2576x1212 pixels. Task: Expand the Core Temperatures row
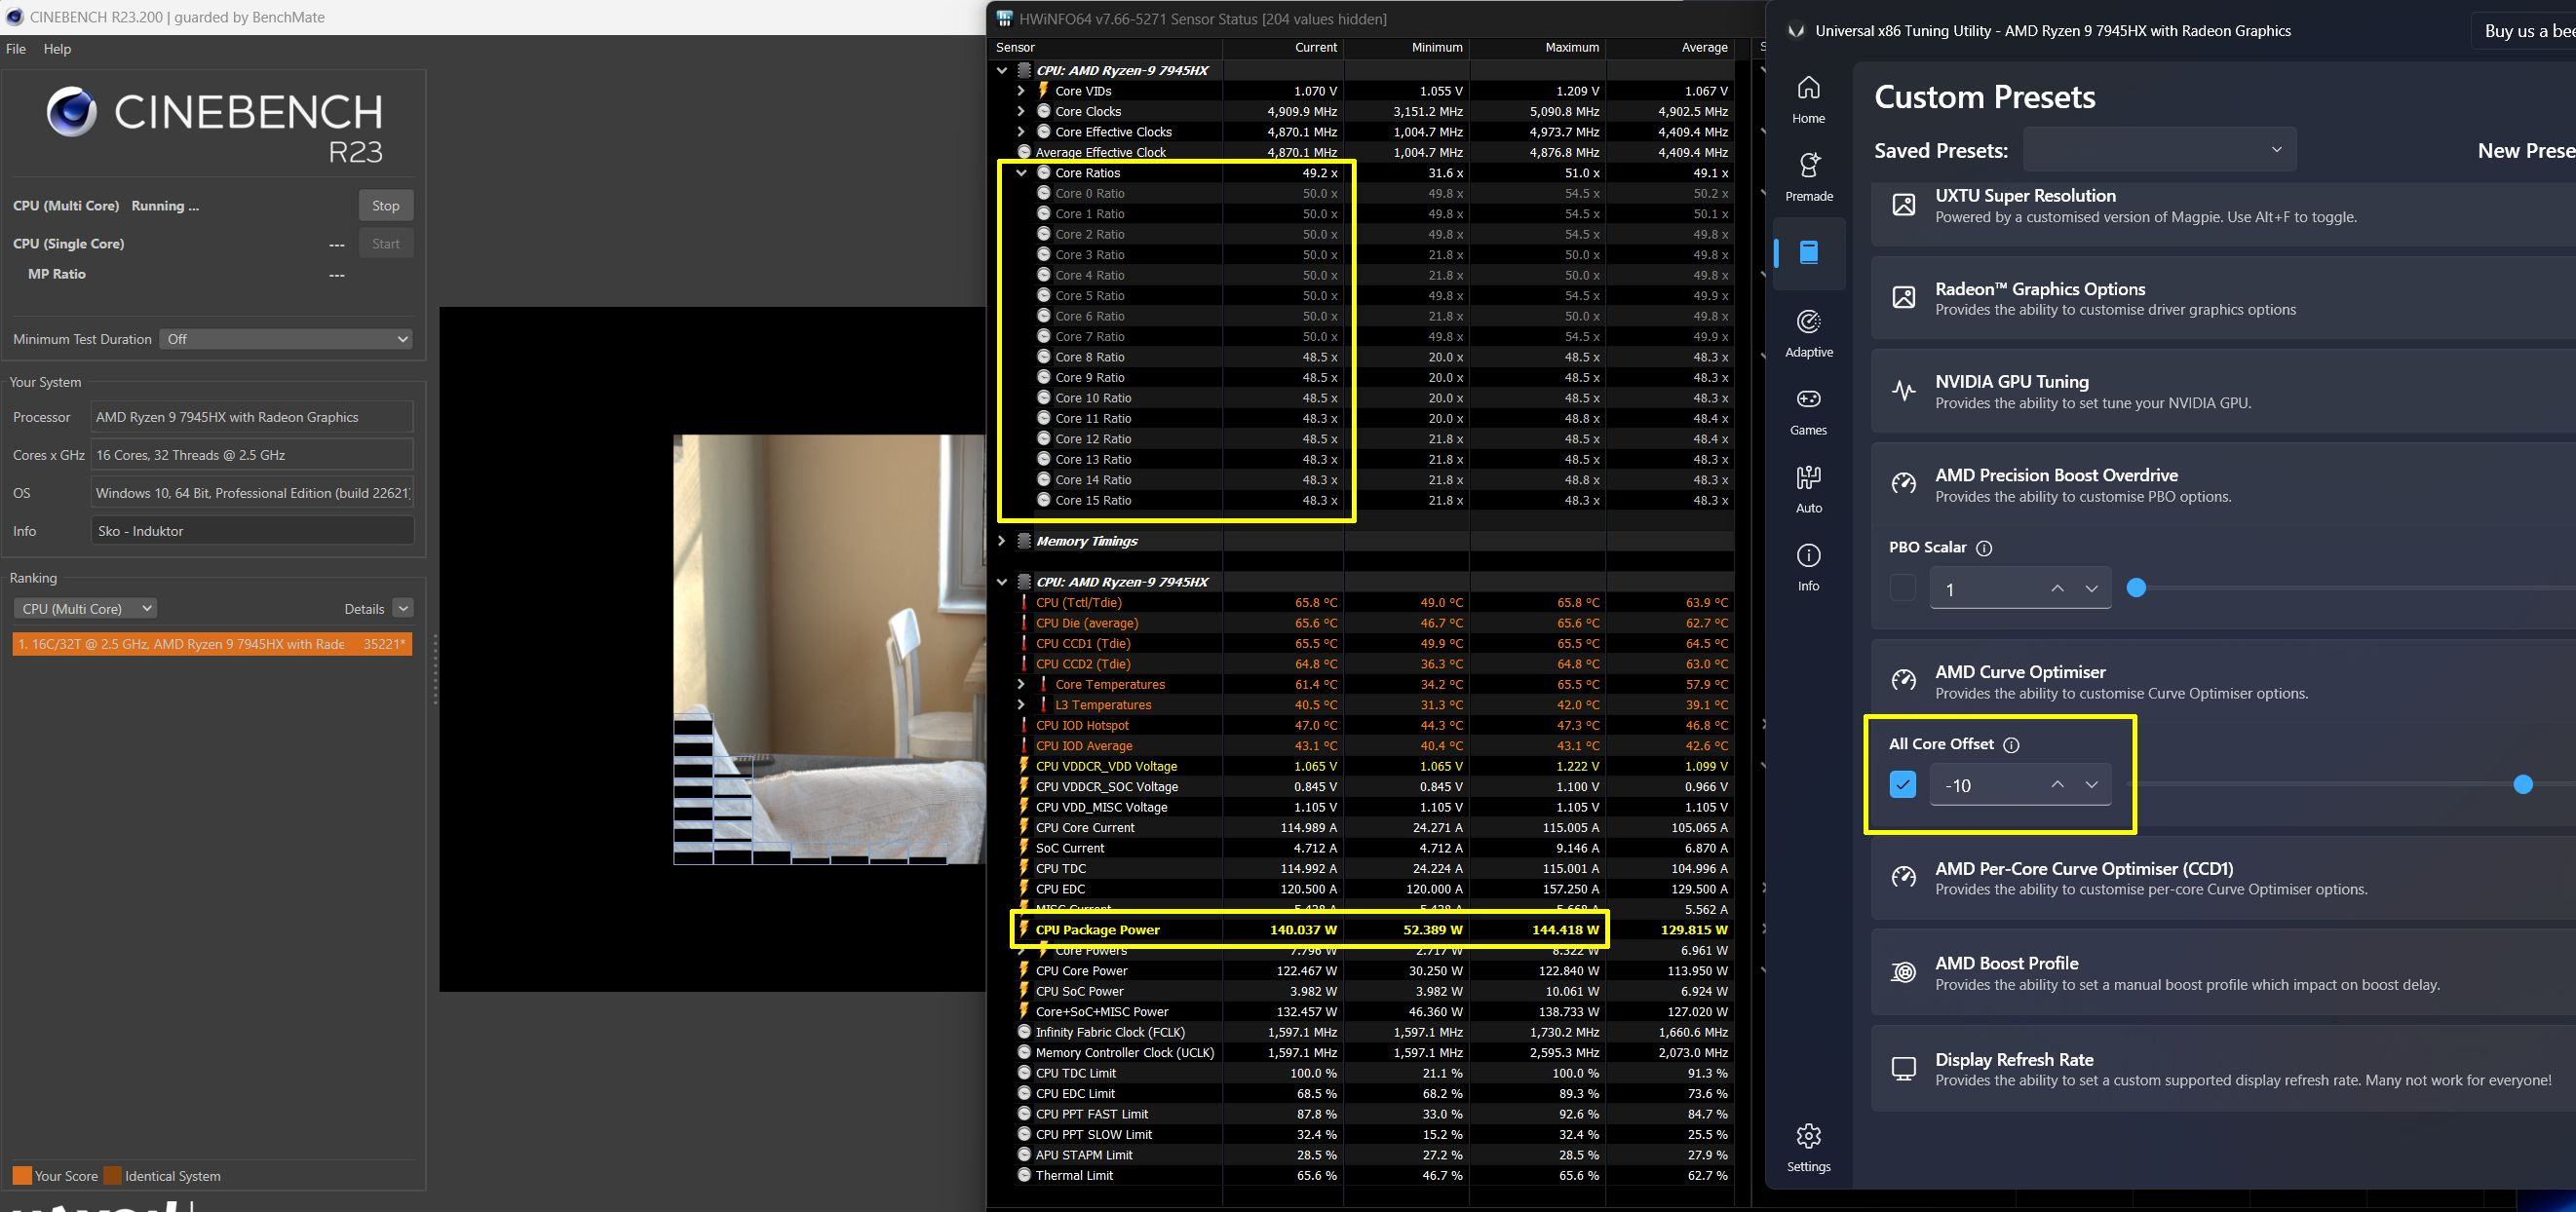coord(1021,684)
